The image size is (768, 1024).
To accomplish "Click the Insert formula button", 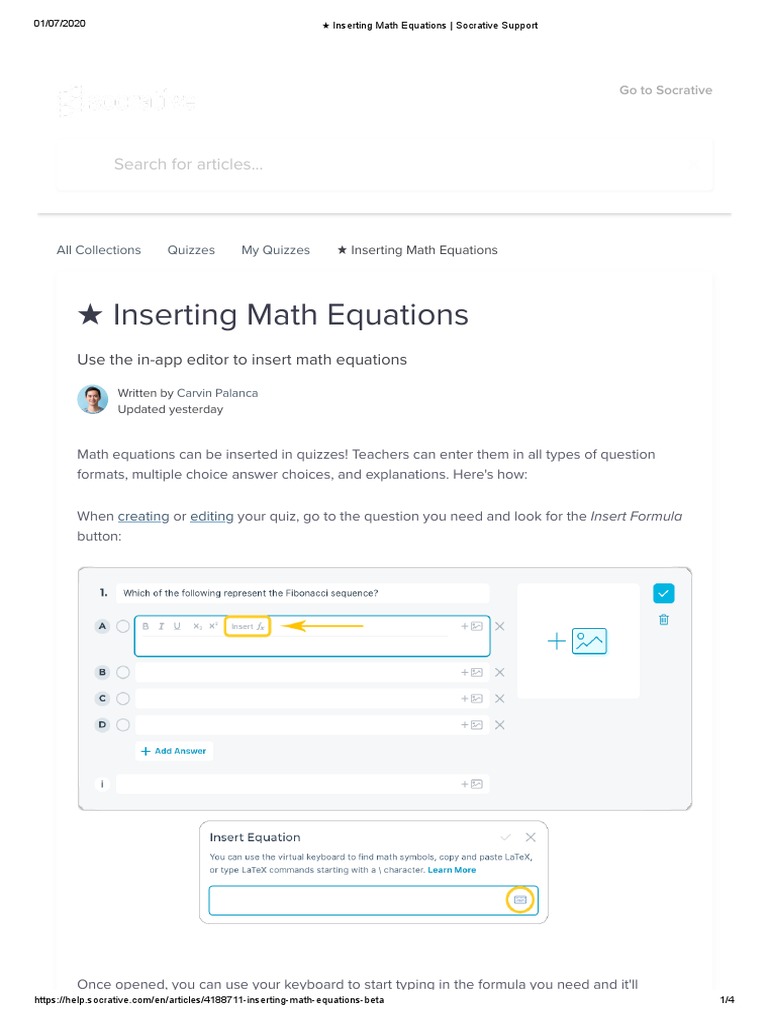I will pyautogui.click(x=248, y=627).
